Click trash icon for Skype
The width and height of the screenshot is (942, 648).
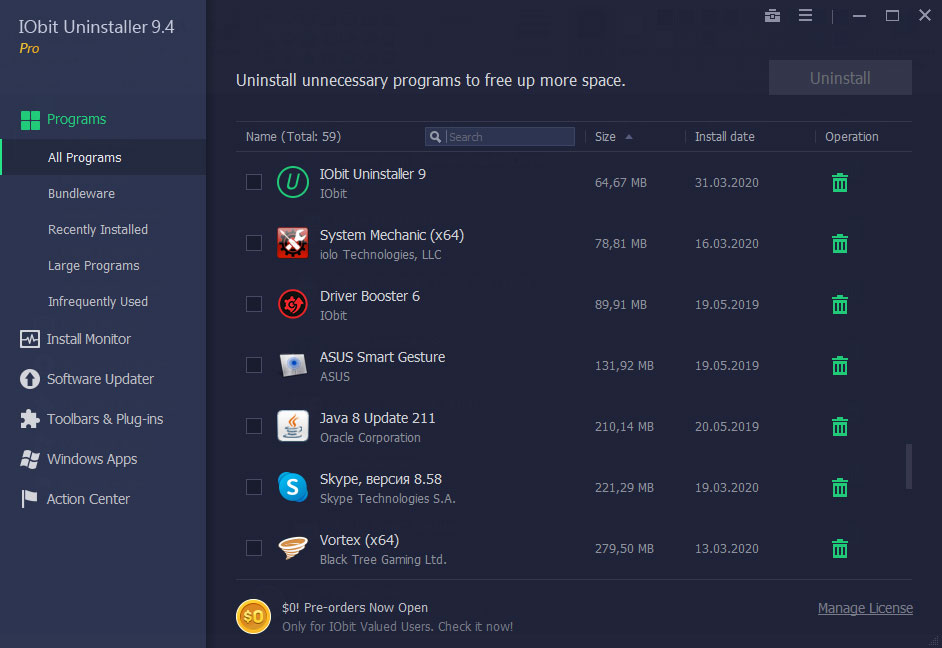(x=840, y=488)
